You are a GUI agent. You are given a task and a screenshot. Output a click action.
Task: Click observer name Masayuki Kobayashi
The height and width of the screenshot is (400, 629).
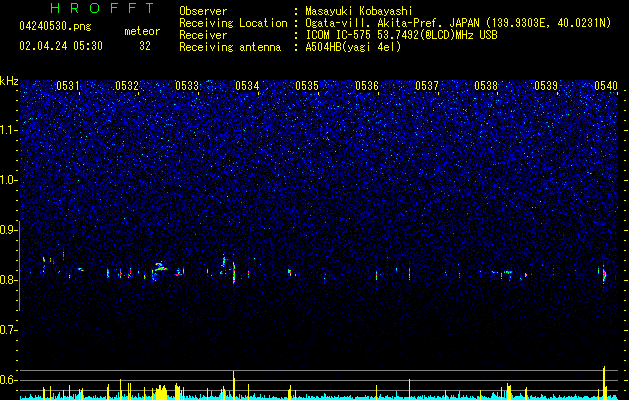point(359,11)
